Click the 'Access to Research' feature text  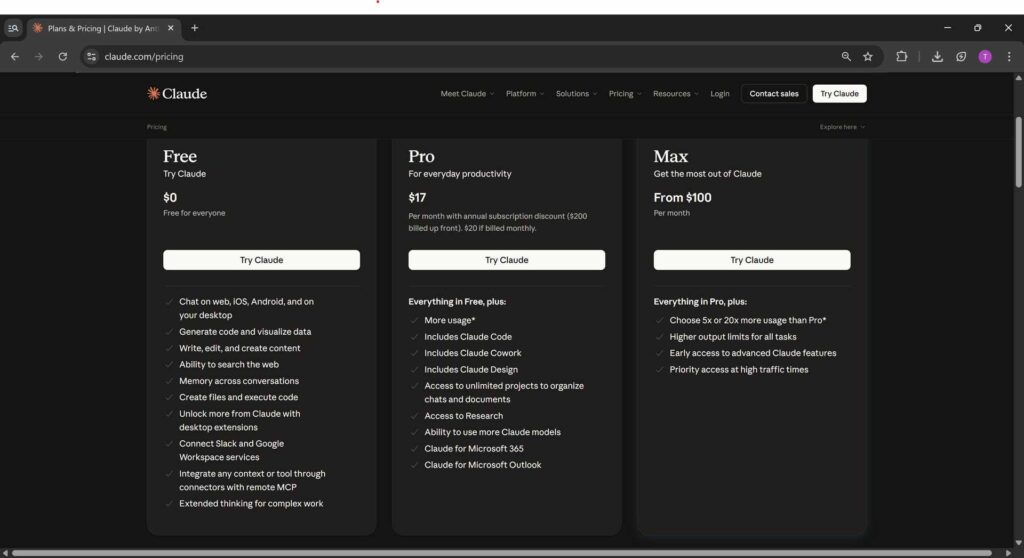point(464,416)
